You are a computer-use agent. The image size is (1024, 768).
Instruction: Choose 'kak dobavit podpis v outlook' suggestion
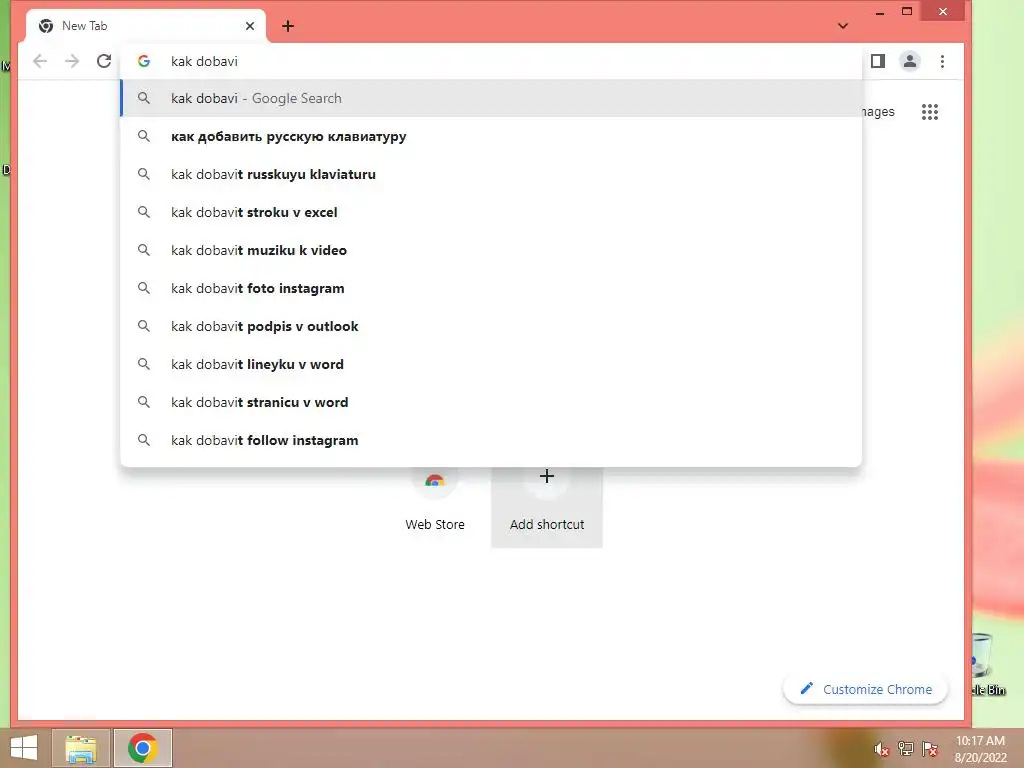491,326
